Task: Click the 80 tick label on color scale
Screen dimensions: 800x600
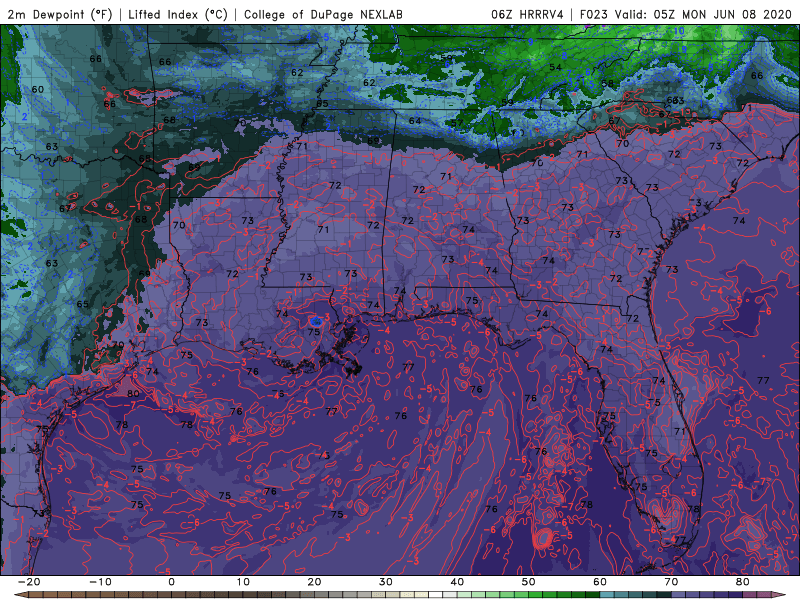Action: pos(743,582)
